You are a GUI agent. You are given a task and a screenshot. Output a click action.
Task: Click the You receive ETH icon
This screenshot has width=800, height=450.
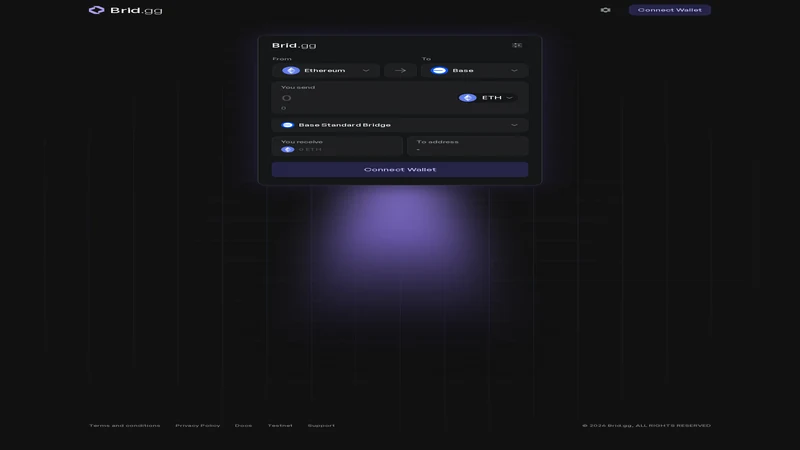click(288, 149)
